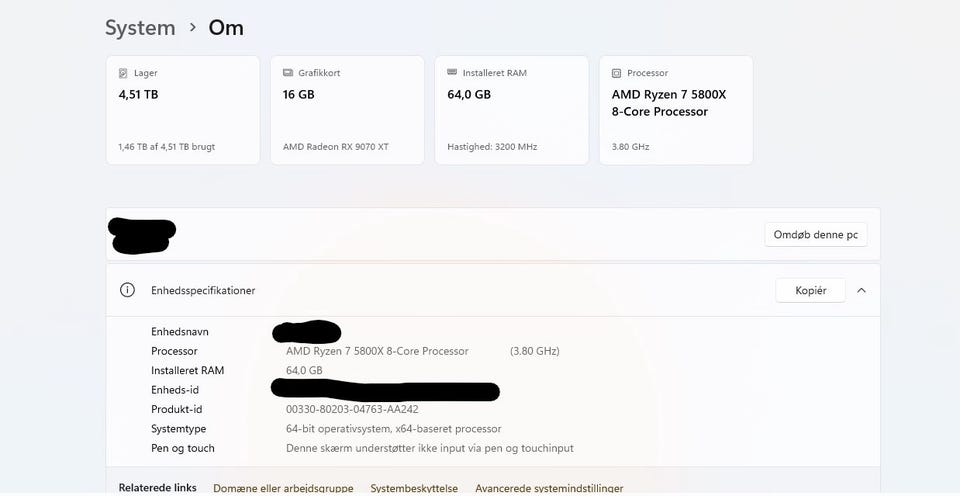Click the Produkt-id value 00330-80203-04763-AA242
960x496 pixels.
pos(352,409)
